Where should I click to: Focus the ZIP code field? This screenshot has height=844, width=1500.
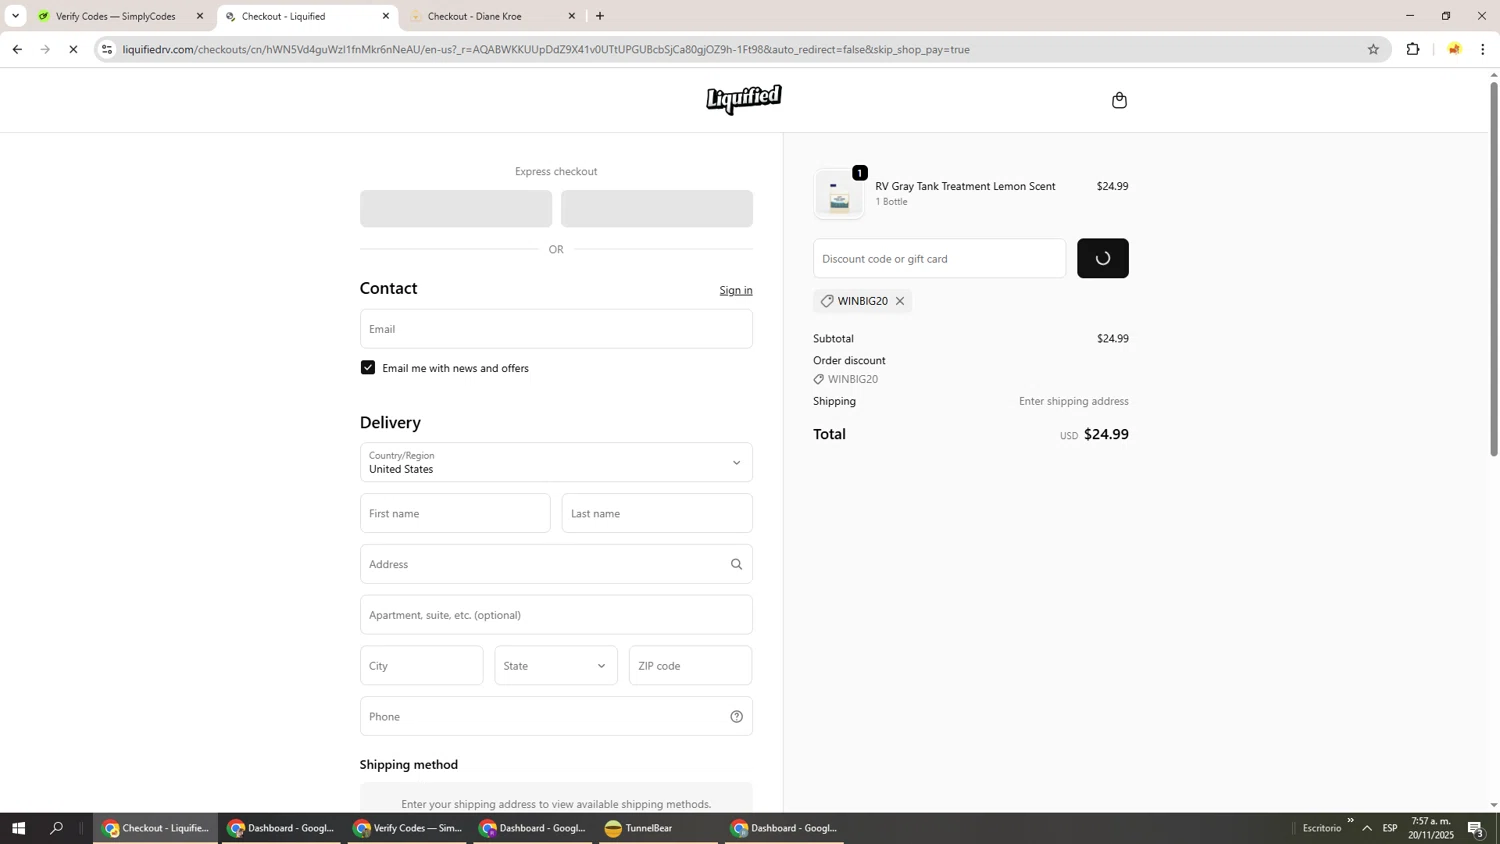pos(691,666)
